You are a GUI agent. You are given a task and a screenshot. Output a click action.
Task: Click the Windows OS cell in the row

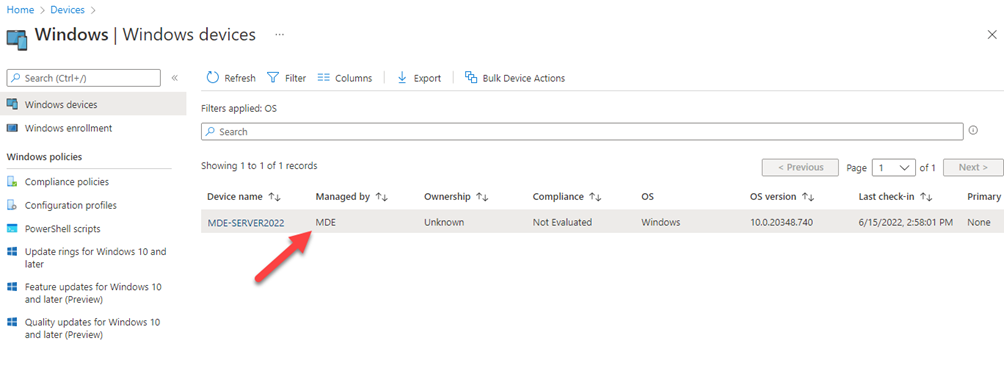661,222
